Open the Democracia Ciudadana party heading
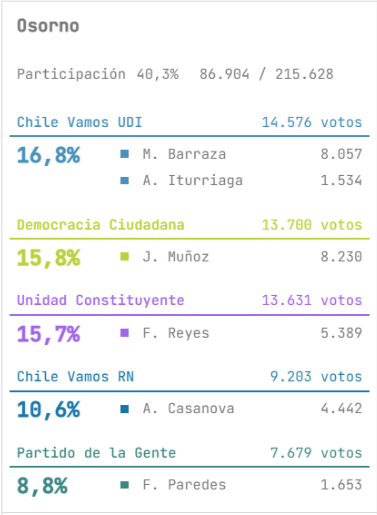 pyautogui.click(x=101, y=225)
